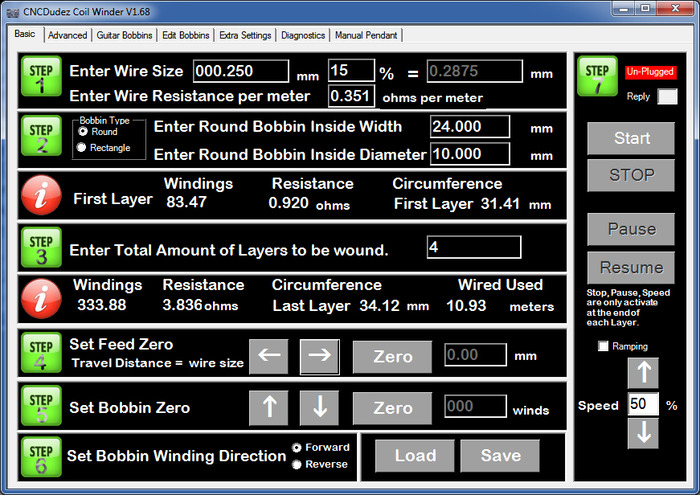This screenshot has height=495, width=700.
Task: Click the Wired Used value 10.93
Action: (466, 306)
